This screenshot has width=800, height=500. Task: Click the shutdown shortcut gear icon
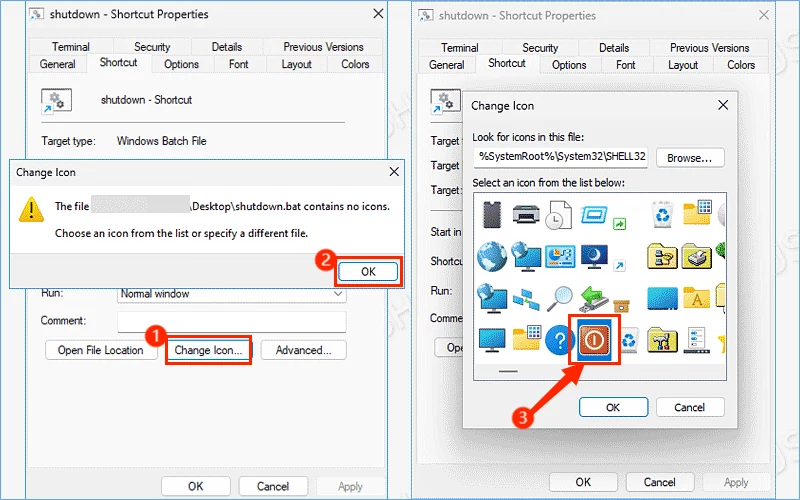(56, 101)
